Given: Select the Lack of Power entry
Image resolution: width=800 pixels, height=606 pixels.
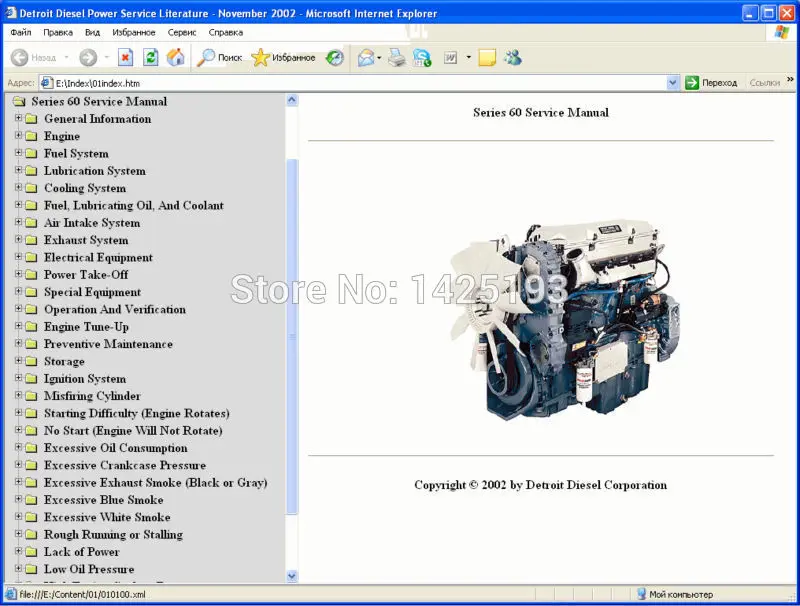Looking at the screenshot, I should tap(81, 551).
